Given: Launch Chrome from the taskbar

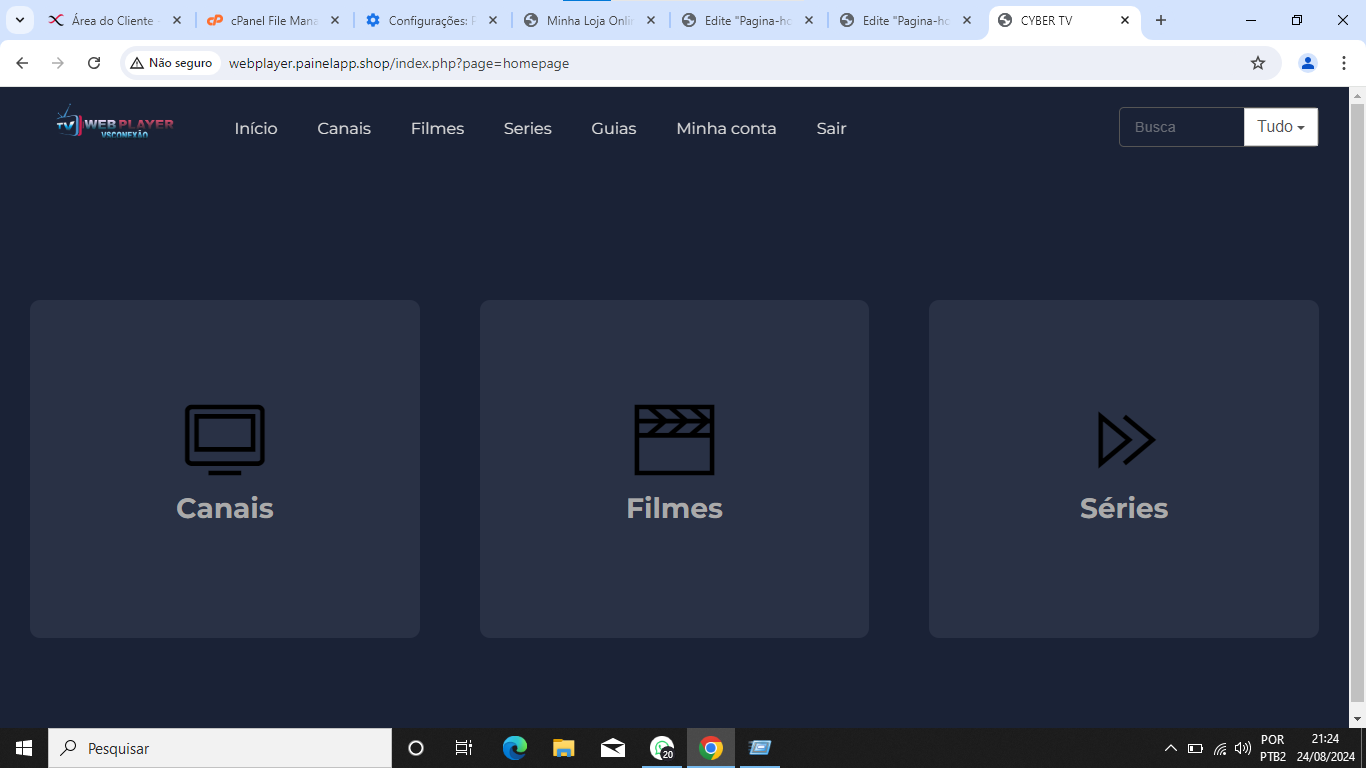Looking at the screenshot, I should pyautogui.click(x=710, y=747).
